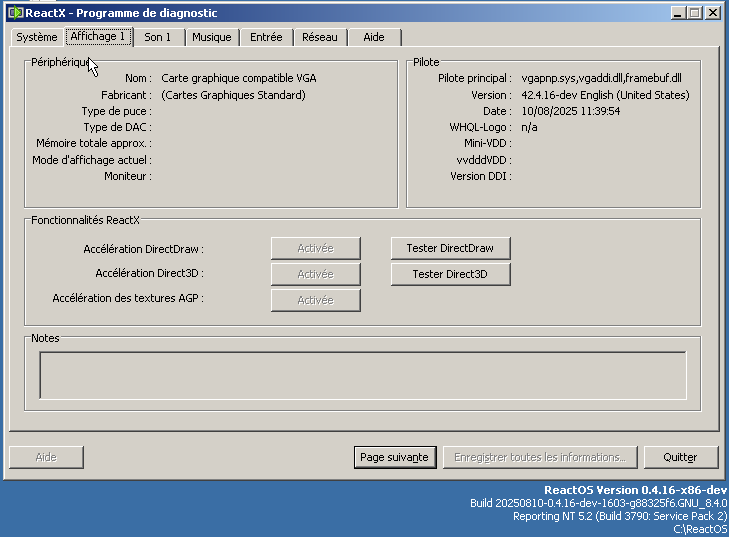Switch to the Réseau tab
This screenshot has height=537, width=729.
click(320, 37)
